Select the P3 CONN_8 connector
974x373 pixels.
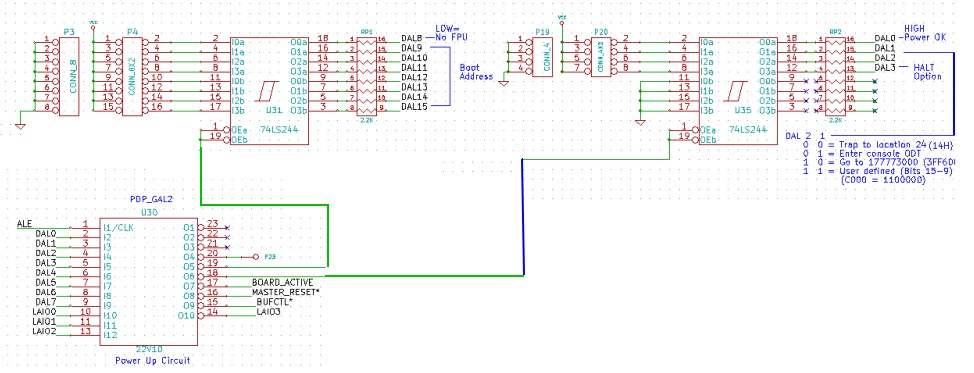coord(68,76)
